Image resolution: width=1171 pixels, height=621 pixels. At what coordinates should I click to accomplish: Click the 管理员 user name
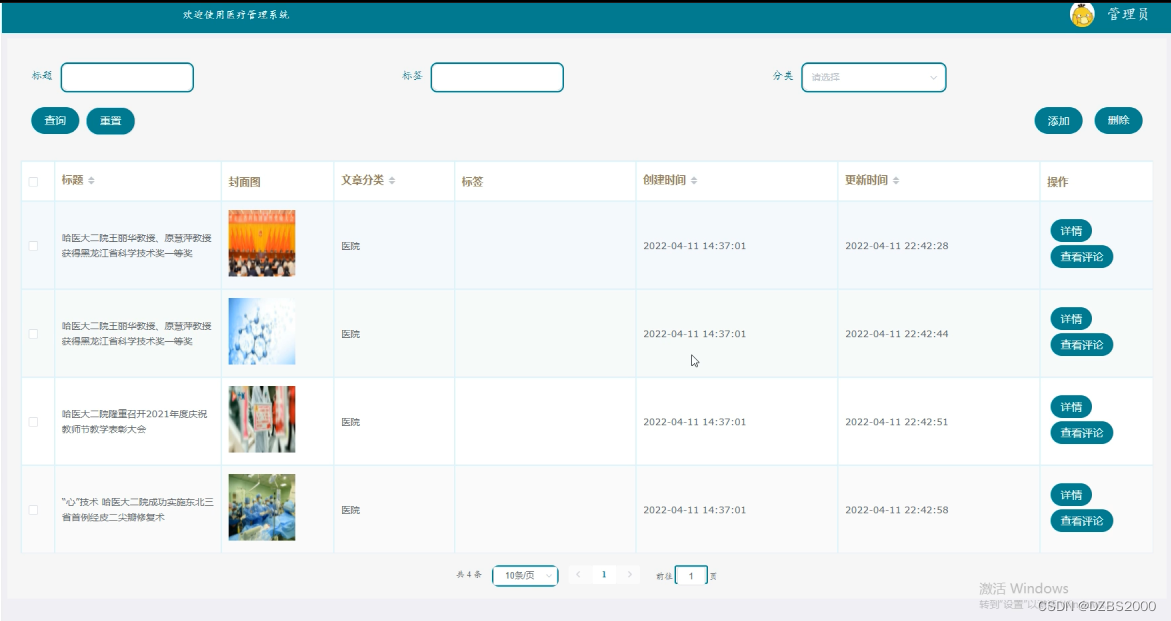[1128, 14]
